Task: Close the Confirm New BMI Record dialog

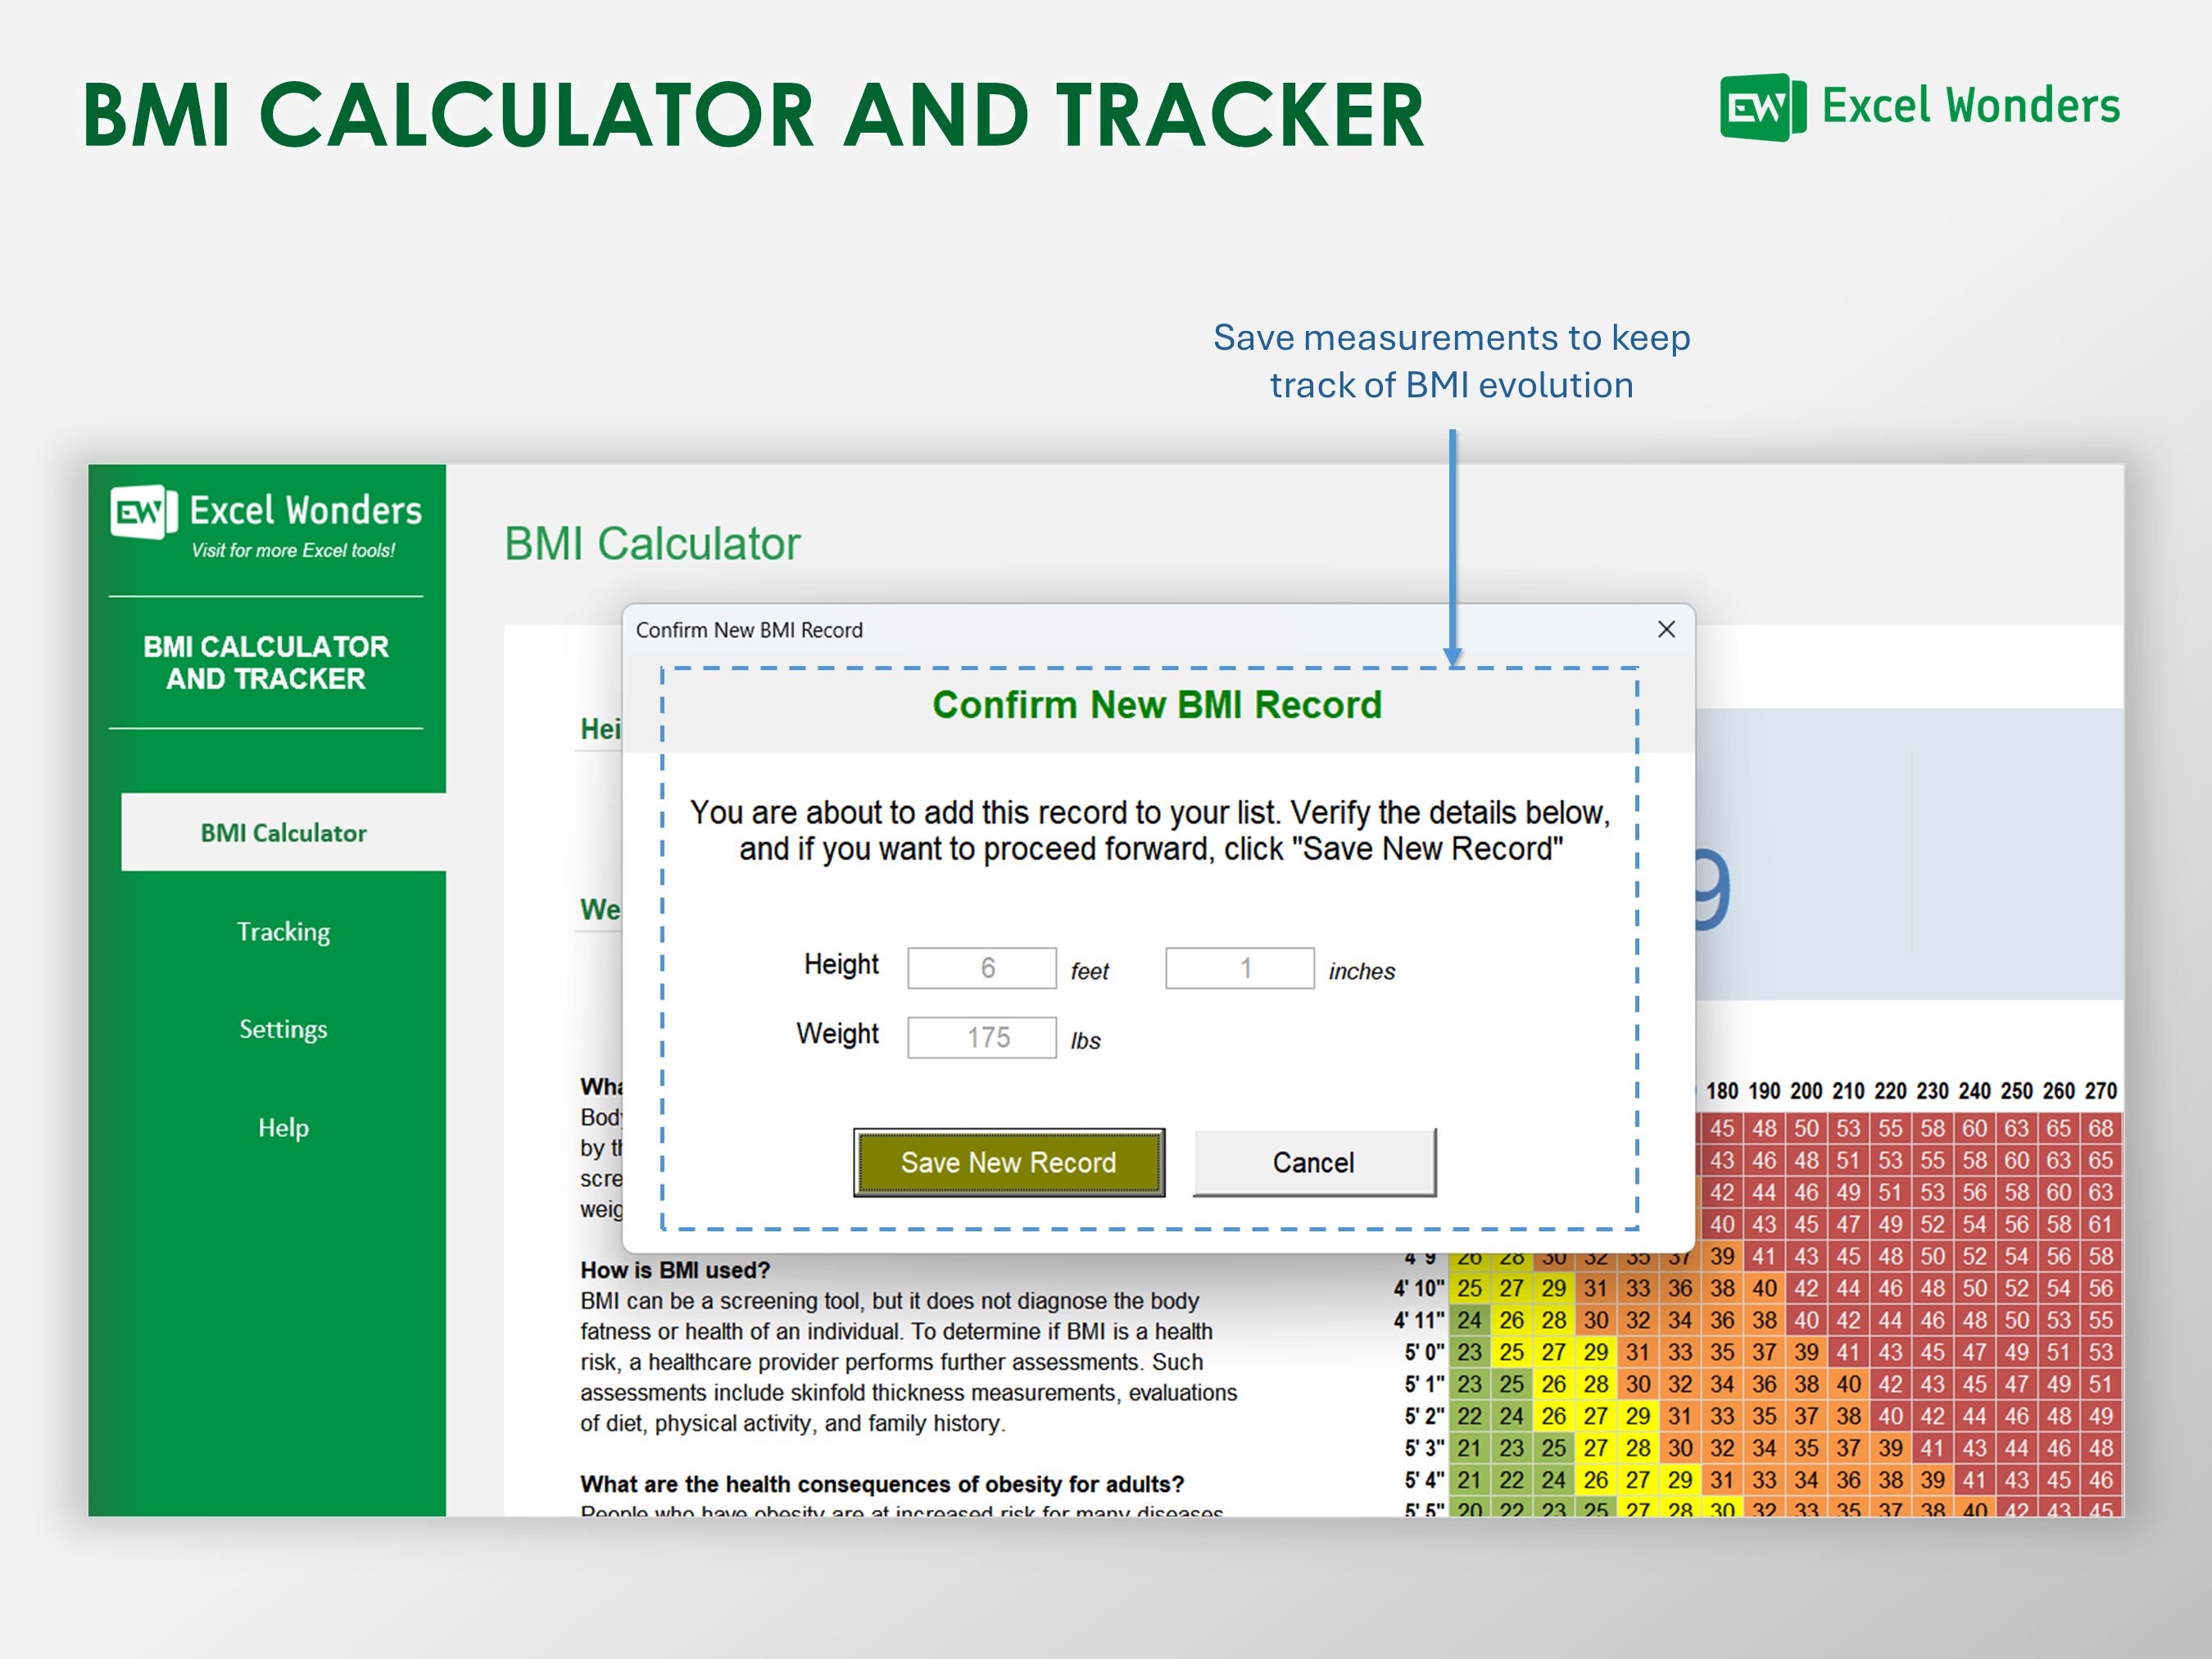Action: coord(1666,629)
